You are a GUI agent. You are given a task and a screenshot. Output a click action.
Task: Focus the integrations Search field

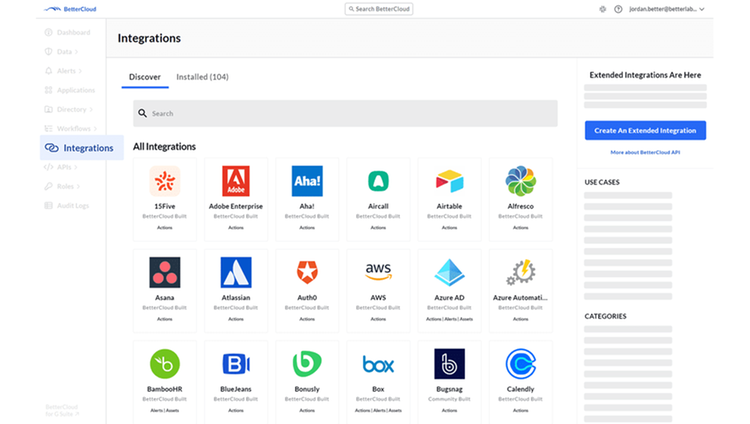[x=345, y=113]
